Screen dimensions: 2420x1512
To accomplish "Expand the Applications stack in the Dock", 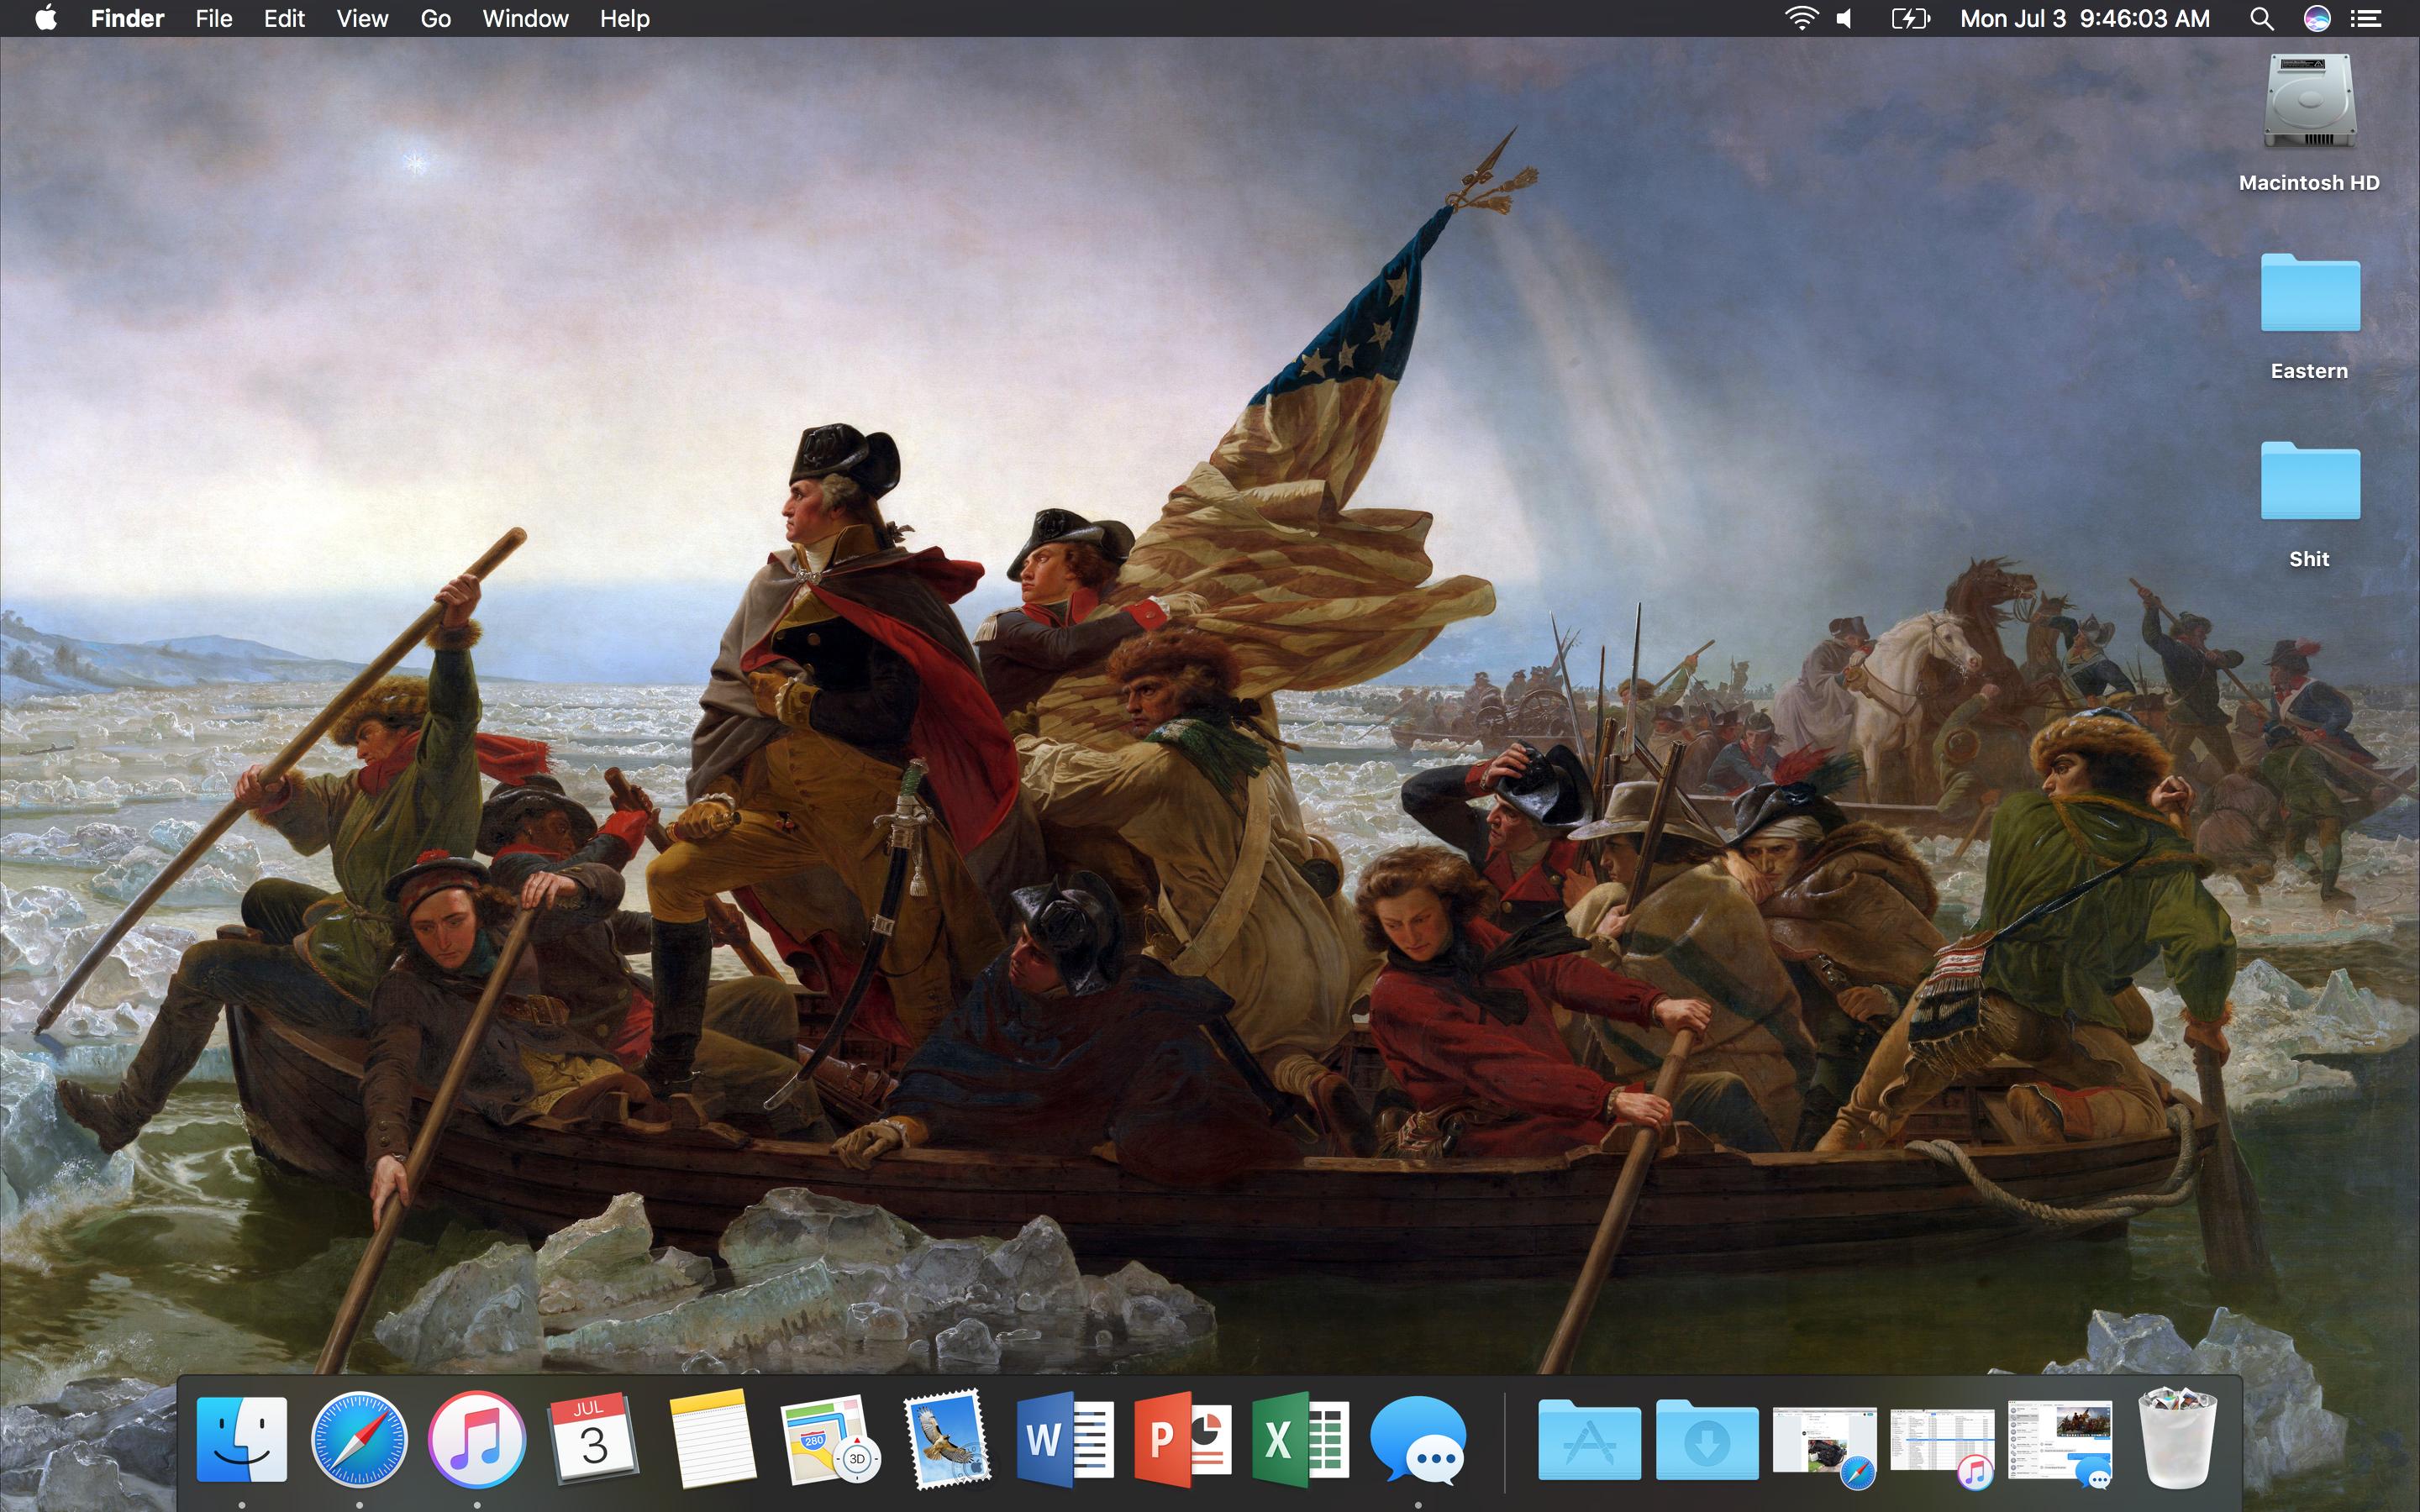I will (1589, 1440).
